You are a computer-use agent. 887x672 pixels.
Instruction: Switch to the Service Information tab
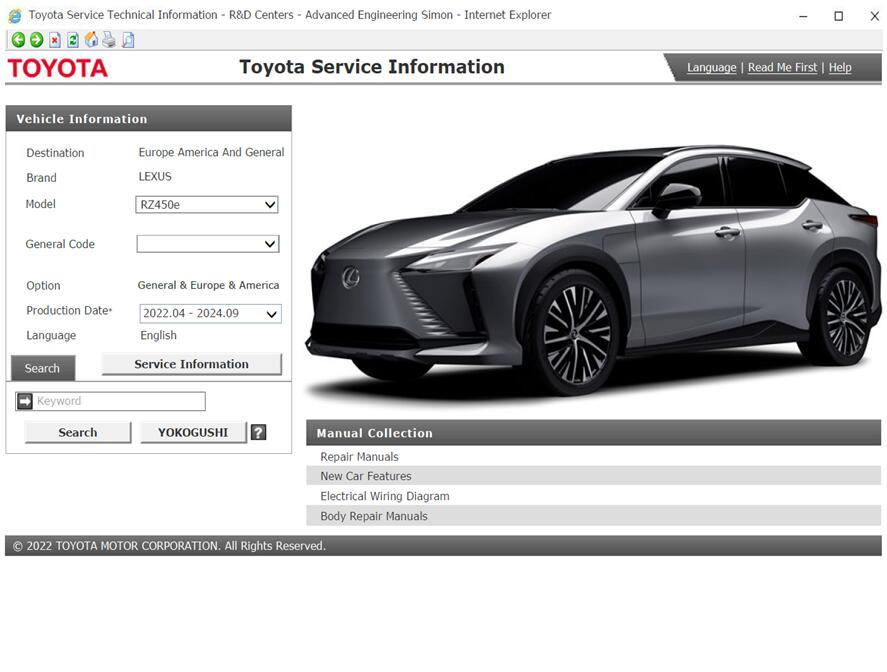pyautogui.click(x=192, y=364)
